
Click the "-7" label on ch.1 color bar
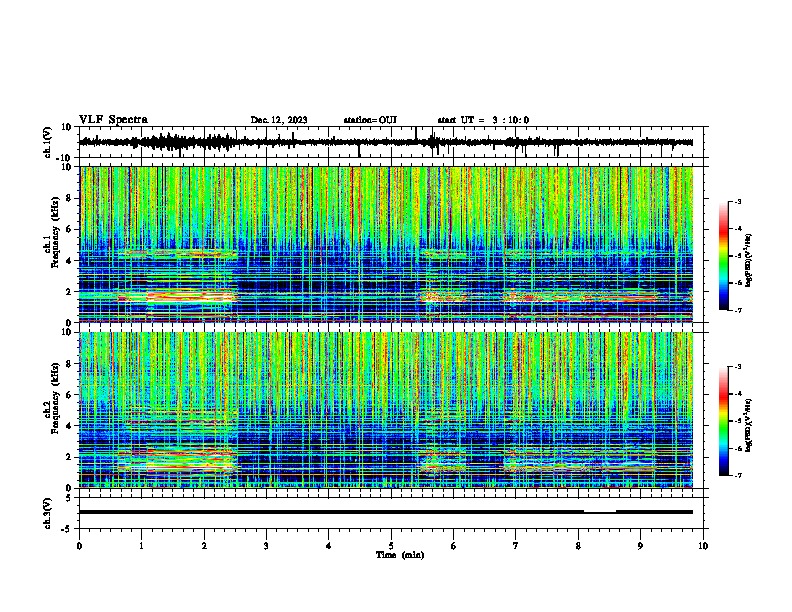click(738, 310)
